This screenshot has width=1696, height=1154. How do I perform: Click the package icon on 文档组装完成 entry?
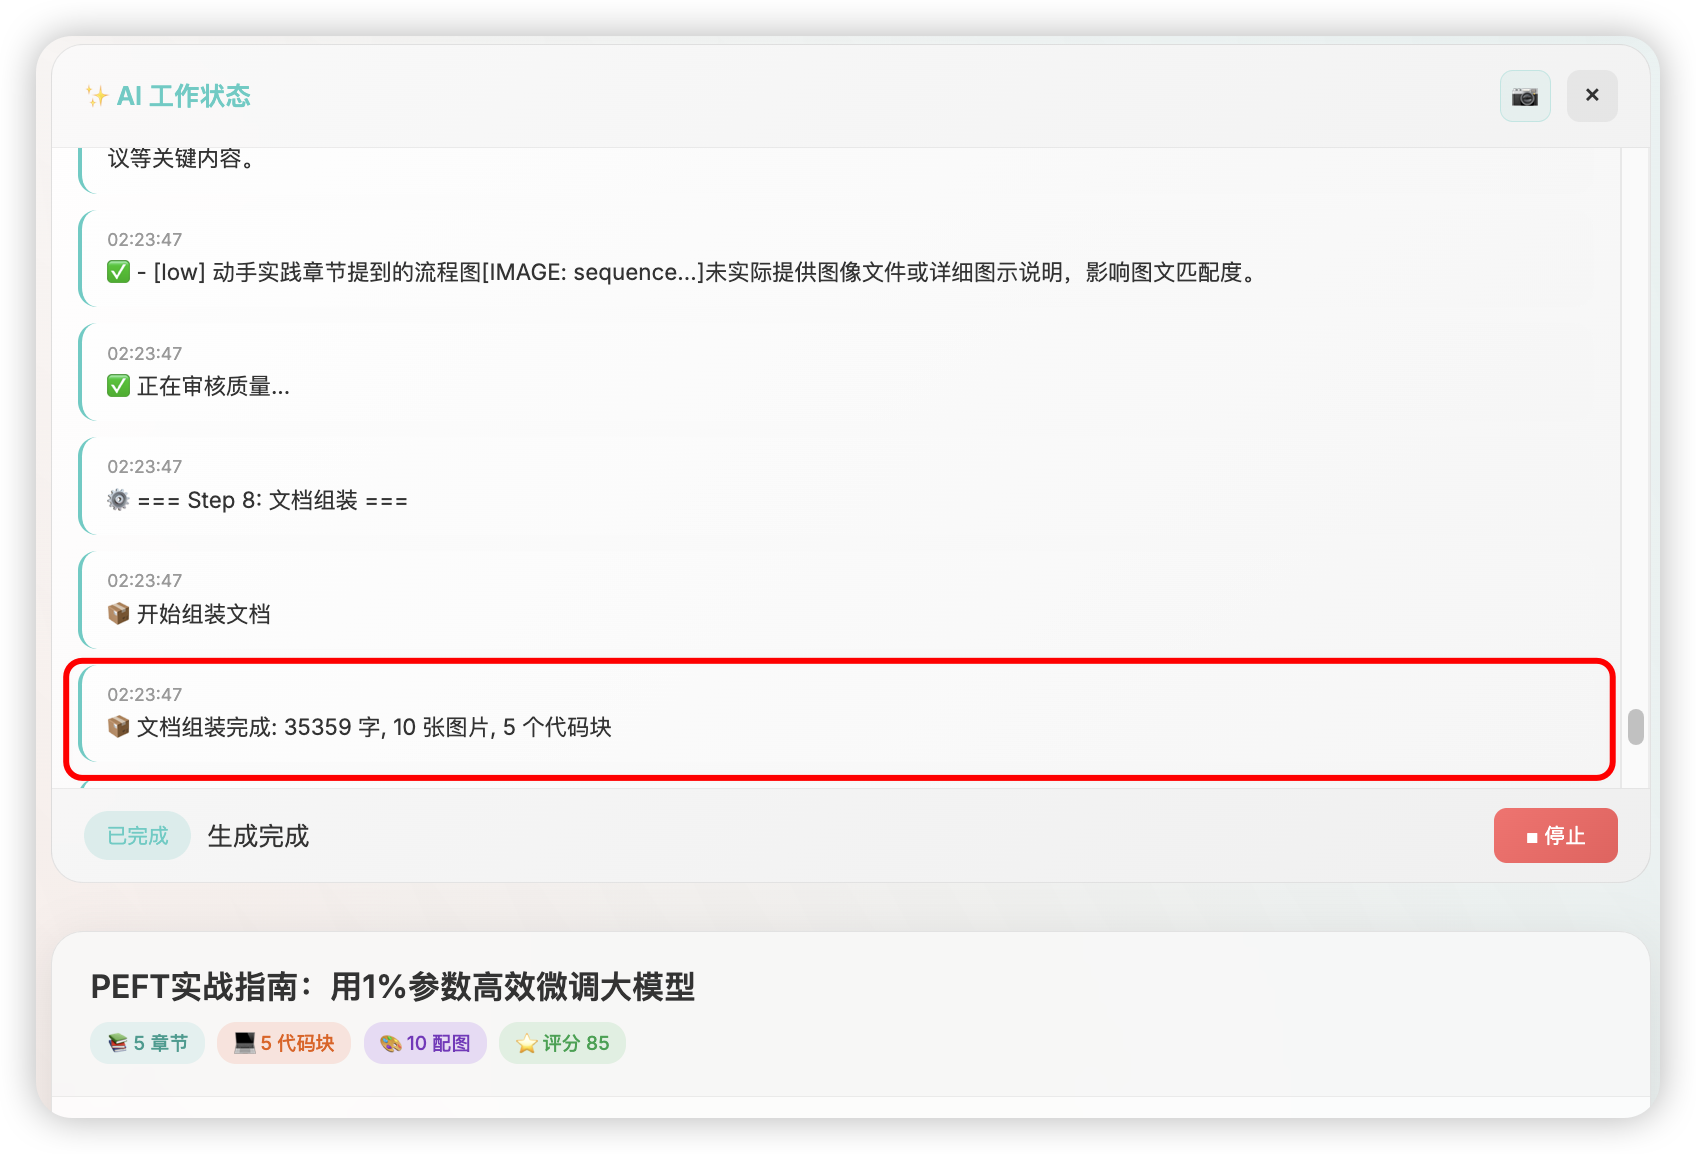pyautogui.click(x=119, y=727)
